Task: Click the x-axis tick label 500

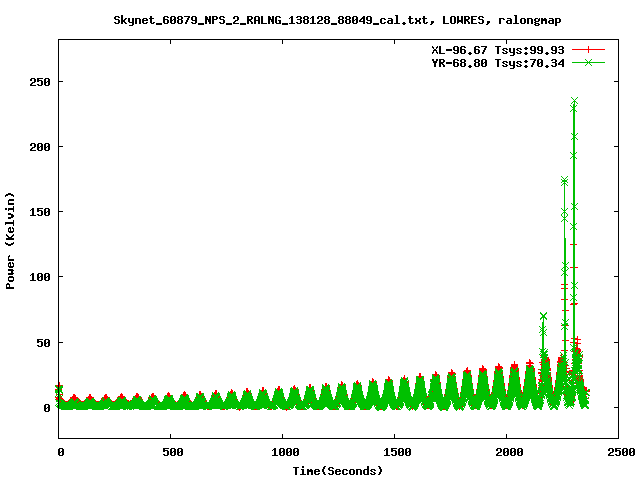Action: 173,452
